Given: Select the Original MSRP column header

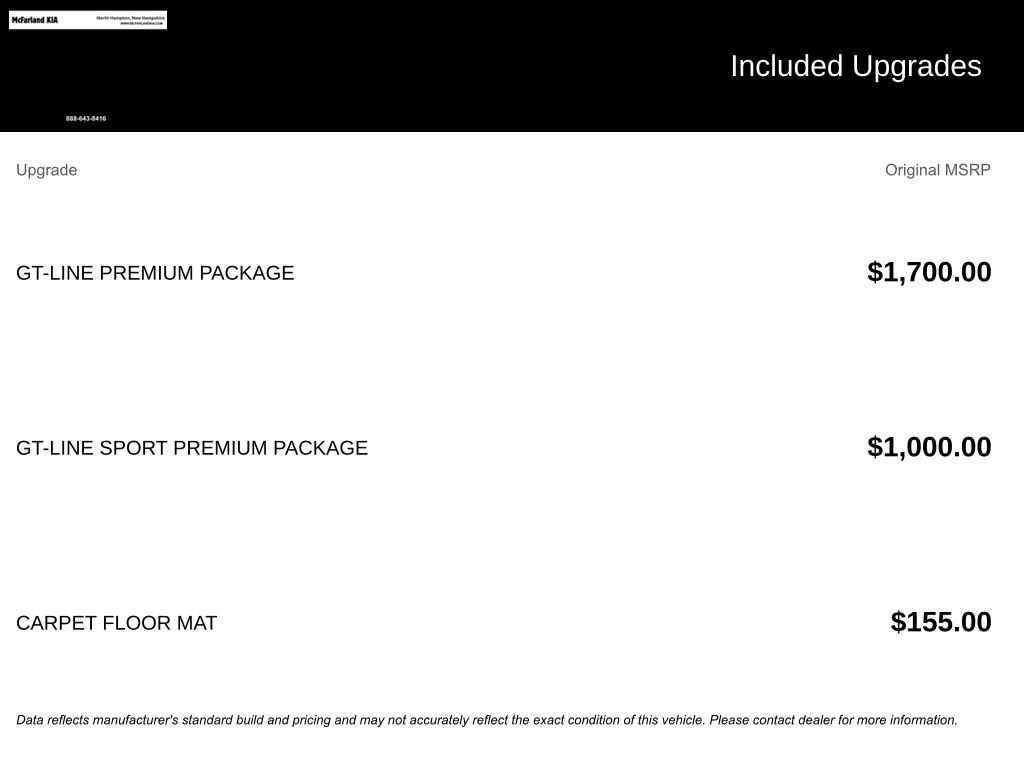Looking at the screenshot, I should pyautogui.click(x=937, y=170).
